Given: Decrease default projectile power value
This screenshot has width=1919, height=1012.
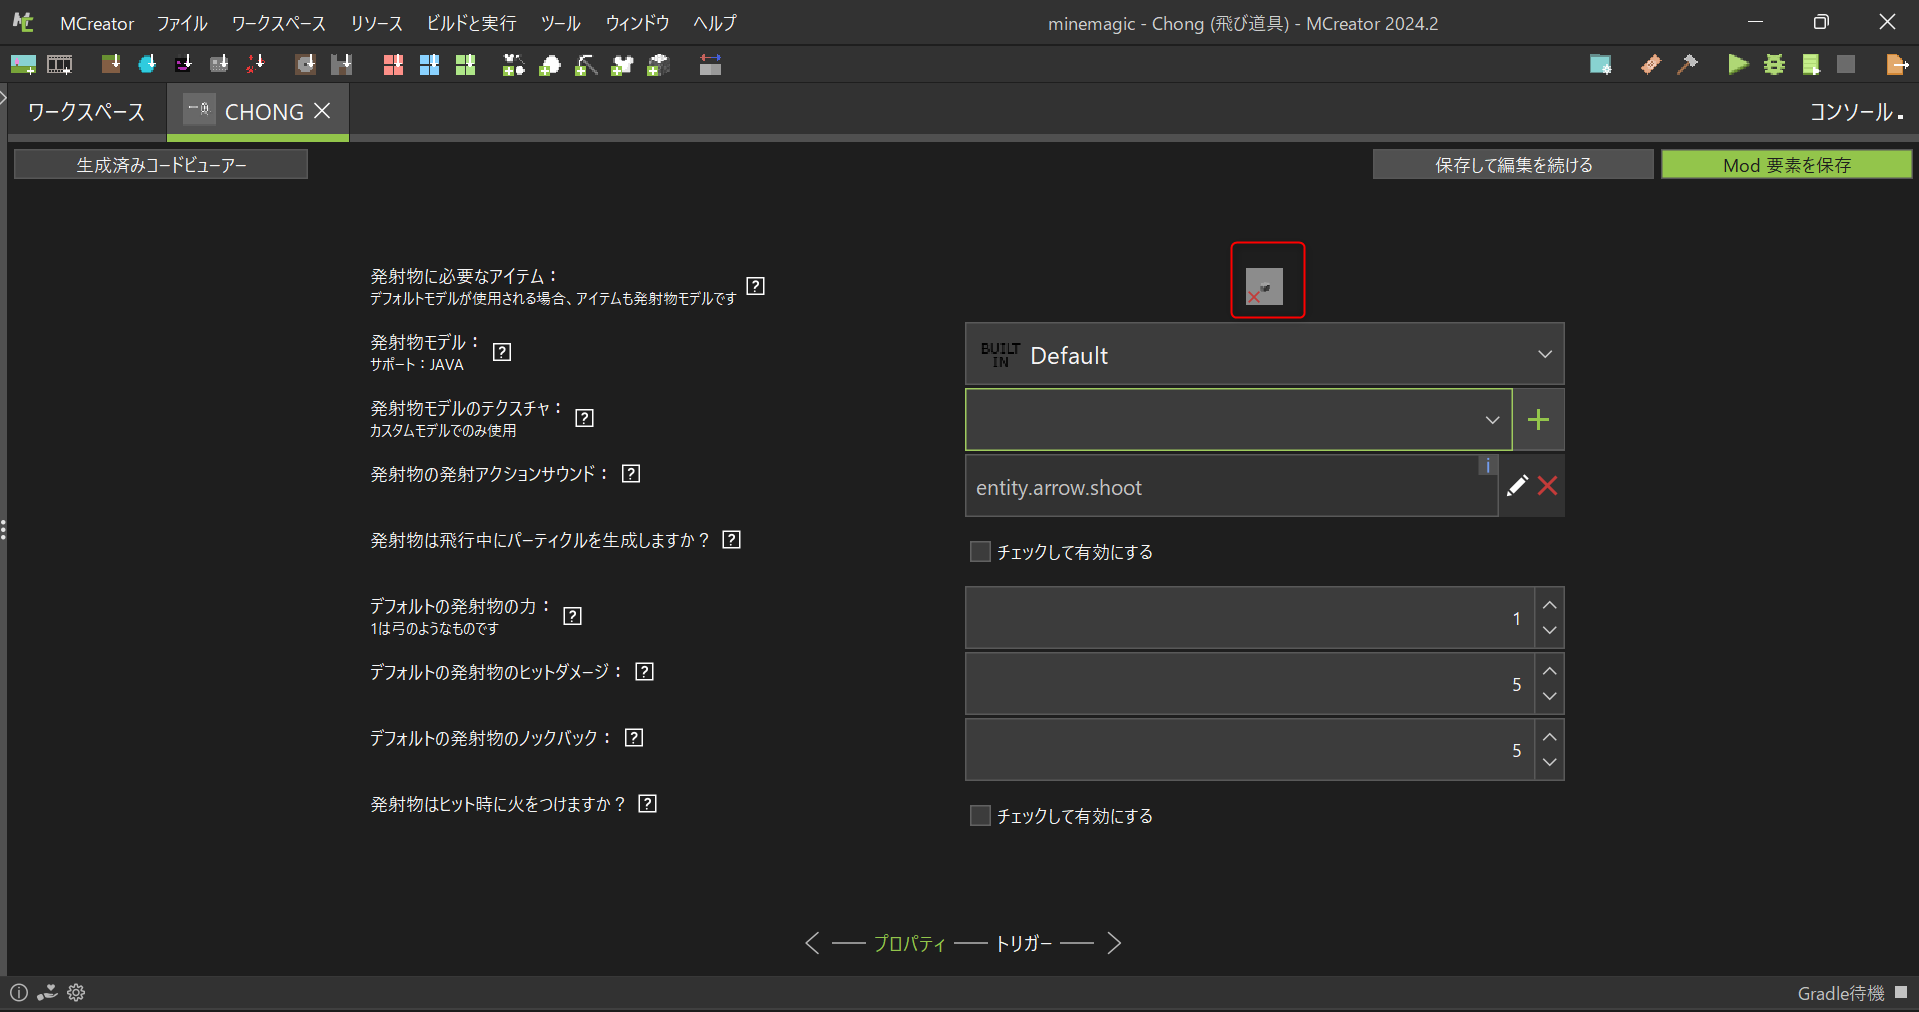Looking at the screenshot, I should (1549, 631).
